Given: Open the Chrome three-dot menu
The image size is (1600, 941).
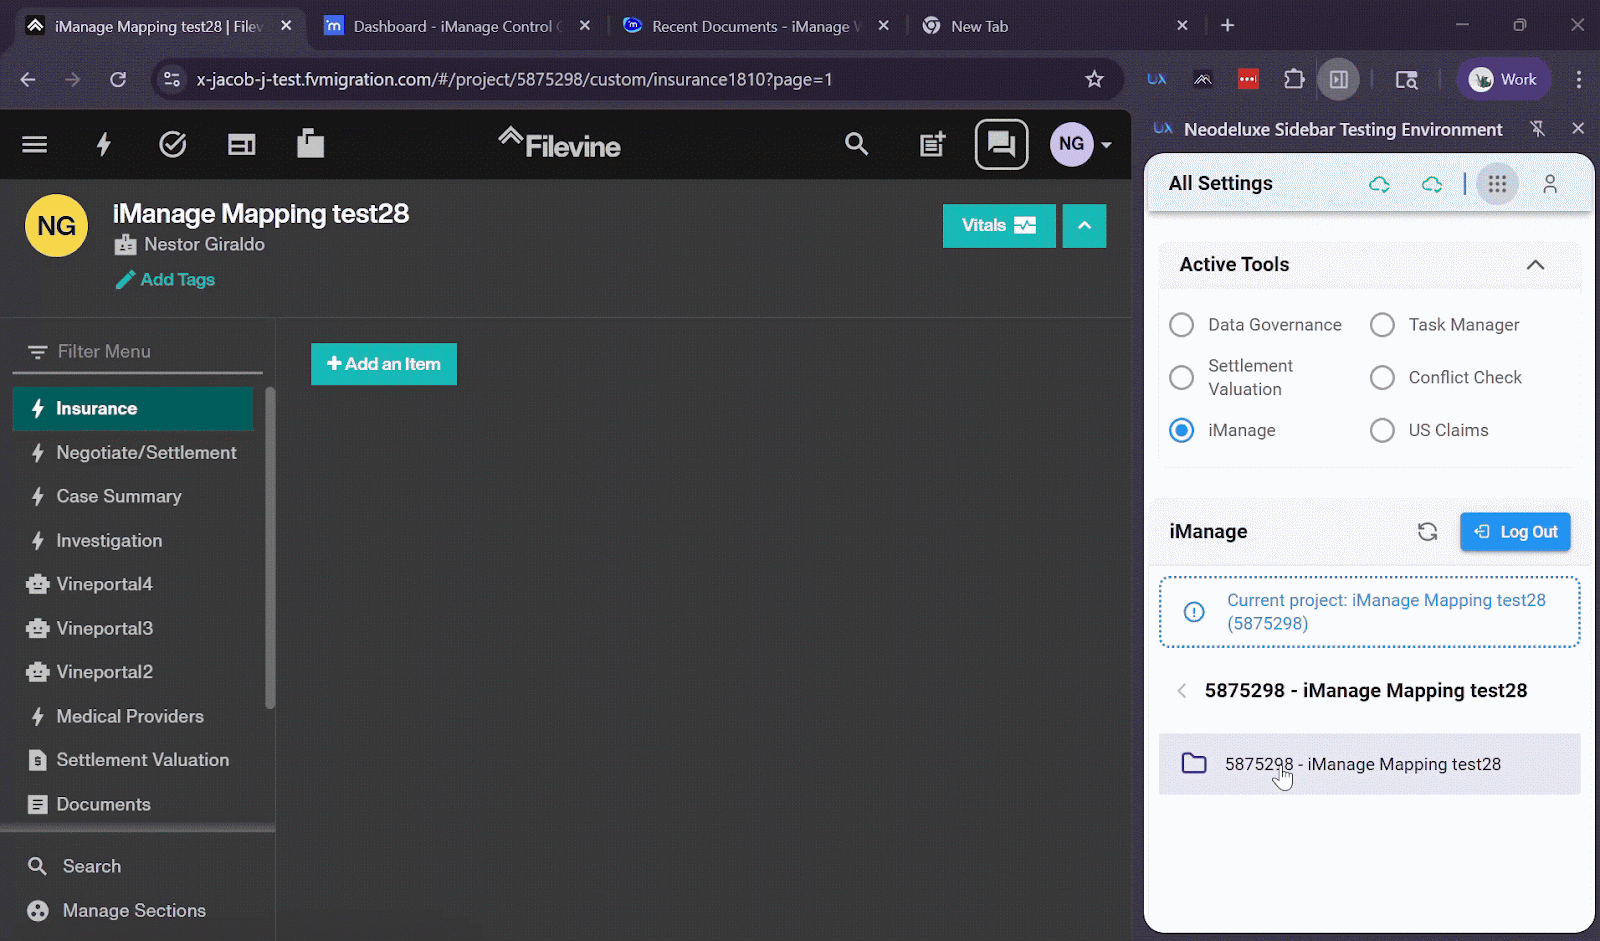Looking at the screenshot, I should 1579,80.
